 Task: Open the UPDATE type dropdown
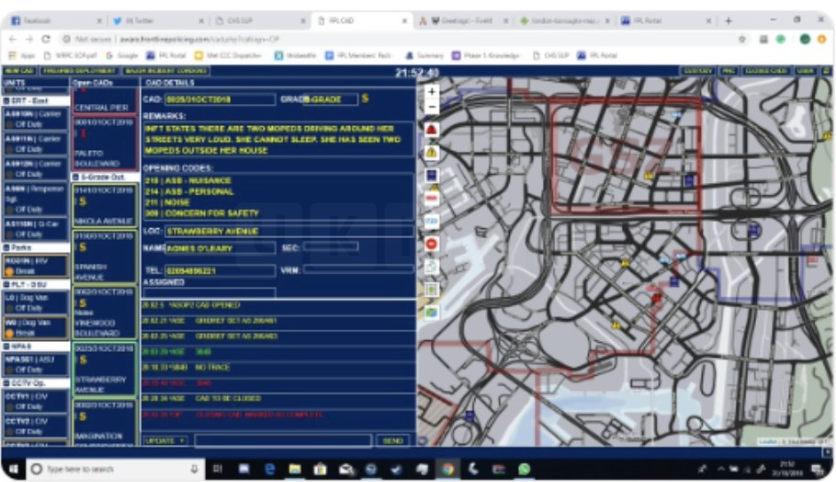(165, 441)
